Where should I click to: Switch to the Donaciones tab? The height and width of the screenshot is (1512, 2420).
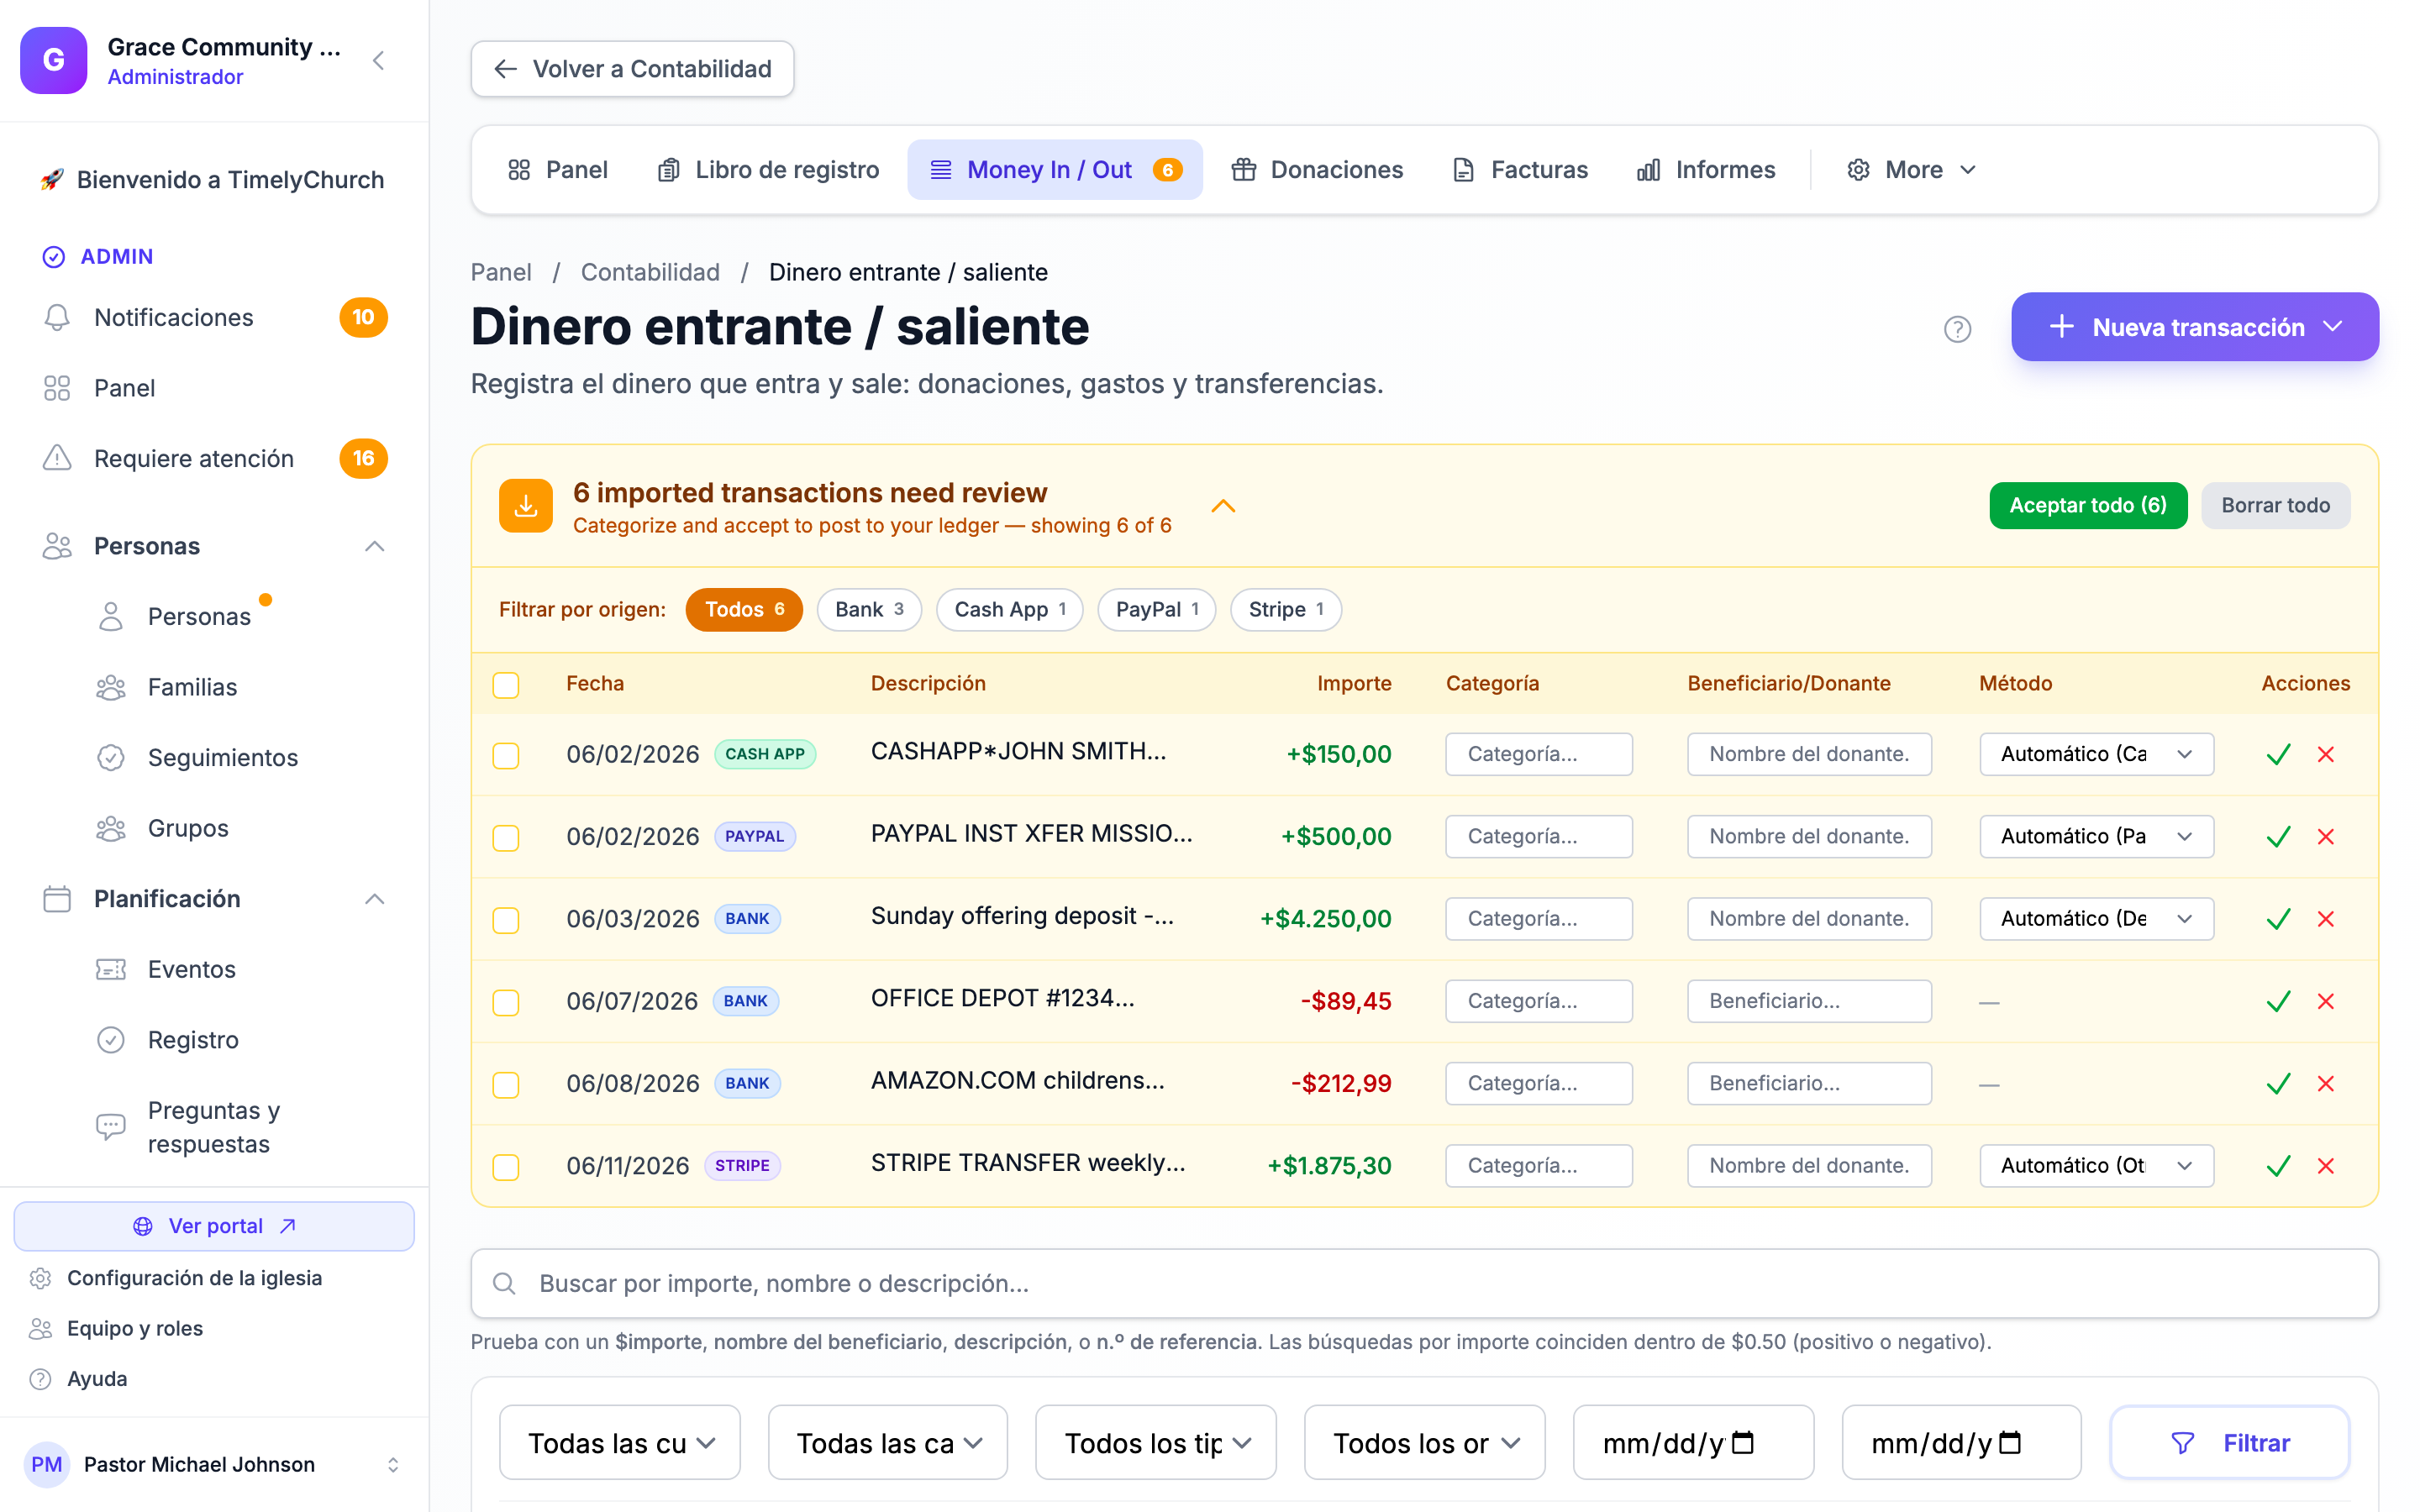pyautogui.click(x=1317, y=170)
